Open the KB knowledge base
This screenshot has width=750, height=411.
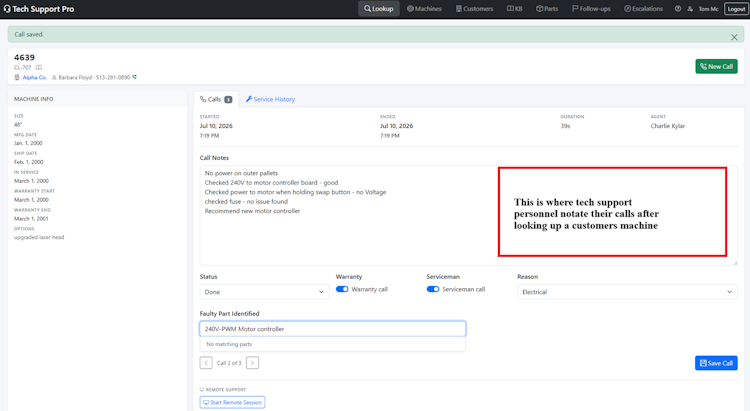click(515, 9)
